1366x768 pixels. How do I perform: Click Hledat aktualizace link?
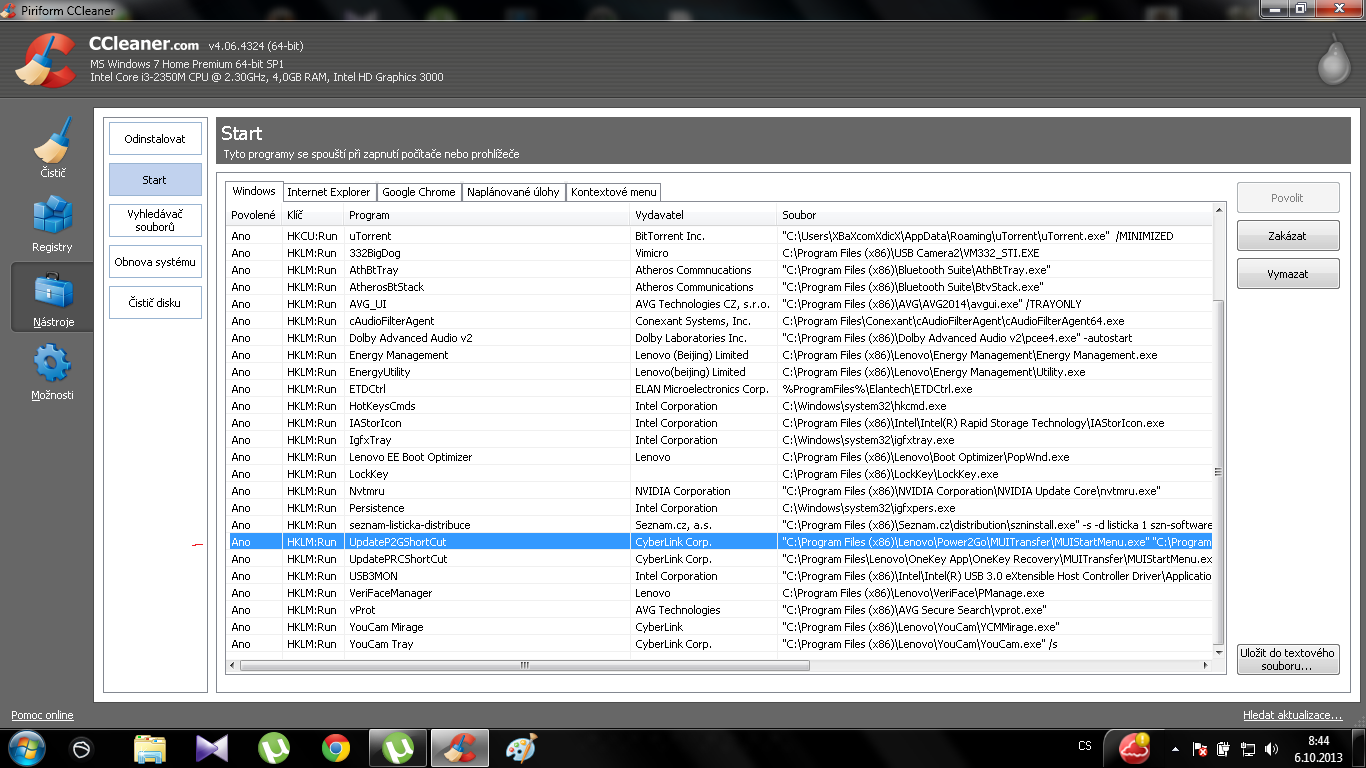point(1292,715)
